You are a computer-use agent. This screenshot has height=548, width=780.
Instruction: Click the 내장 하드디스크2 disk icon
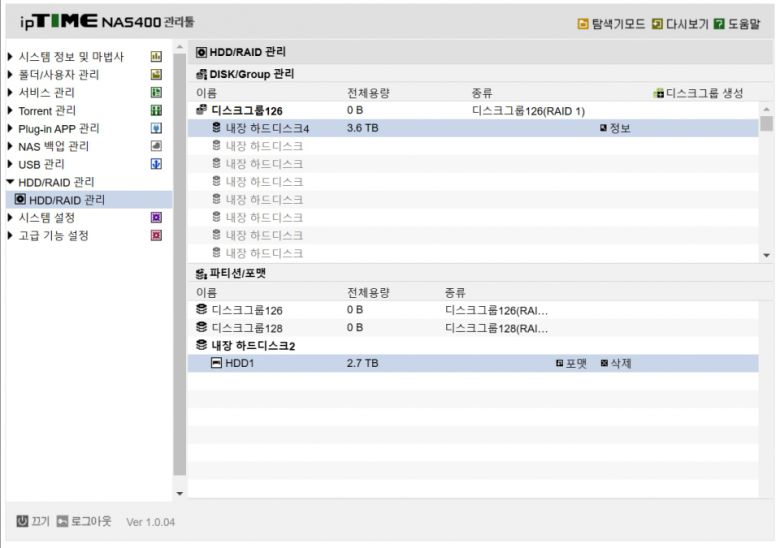(201, 345)
